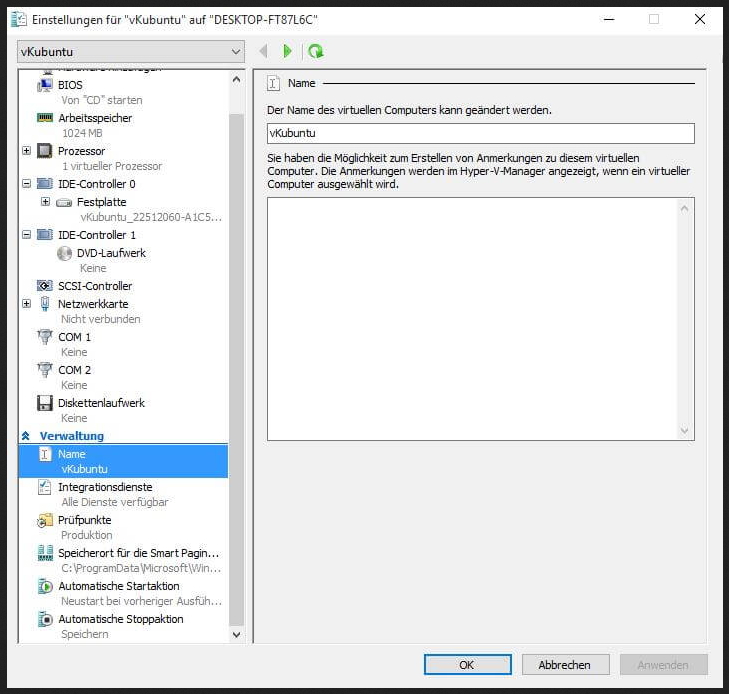Image resolution: width=729 pixels, height=694 pixels.
Task: Click the tree scrollbar up arrow
Action: [x=236, y=79]
